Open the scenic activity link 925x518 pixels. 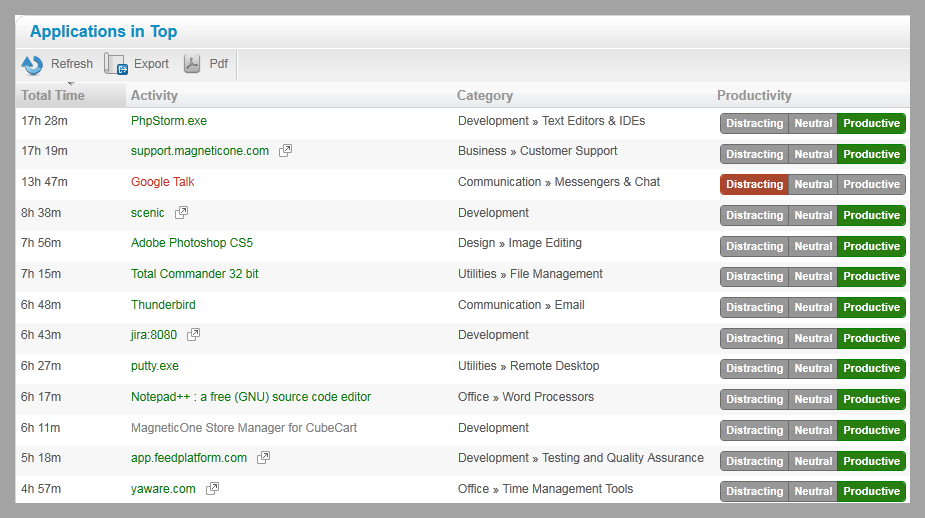(x=147, y=213)
